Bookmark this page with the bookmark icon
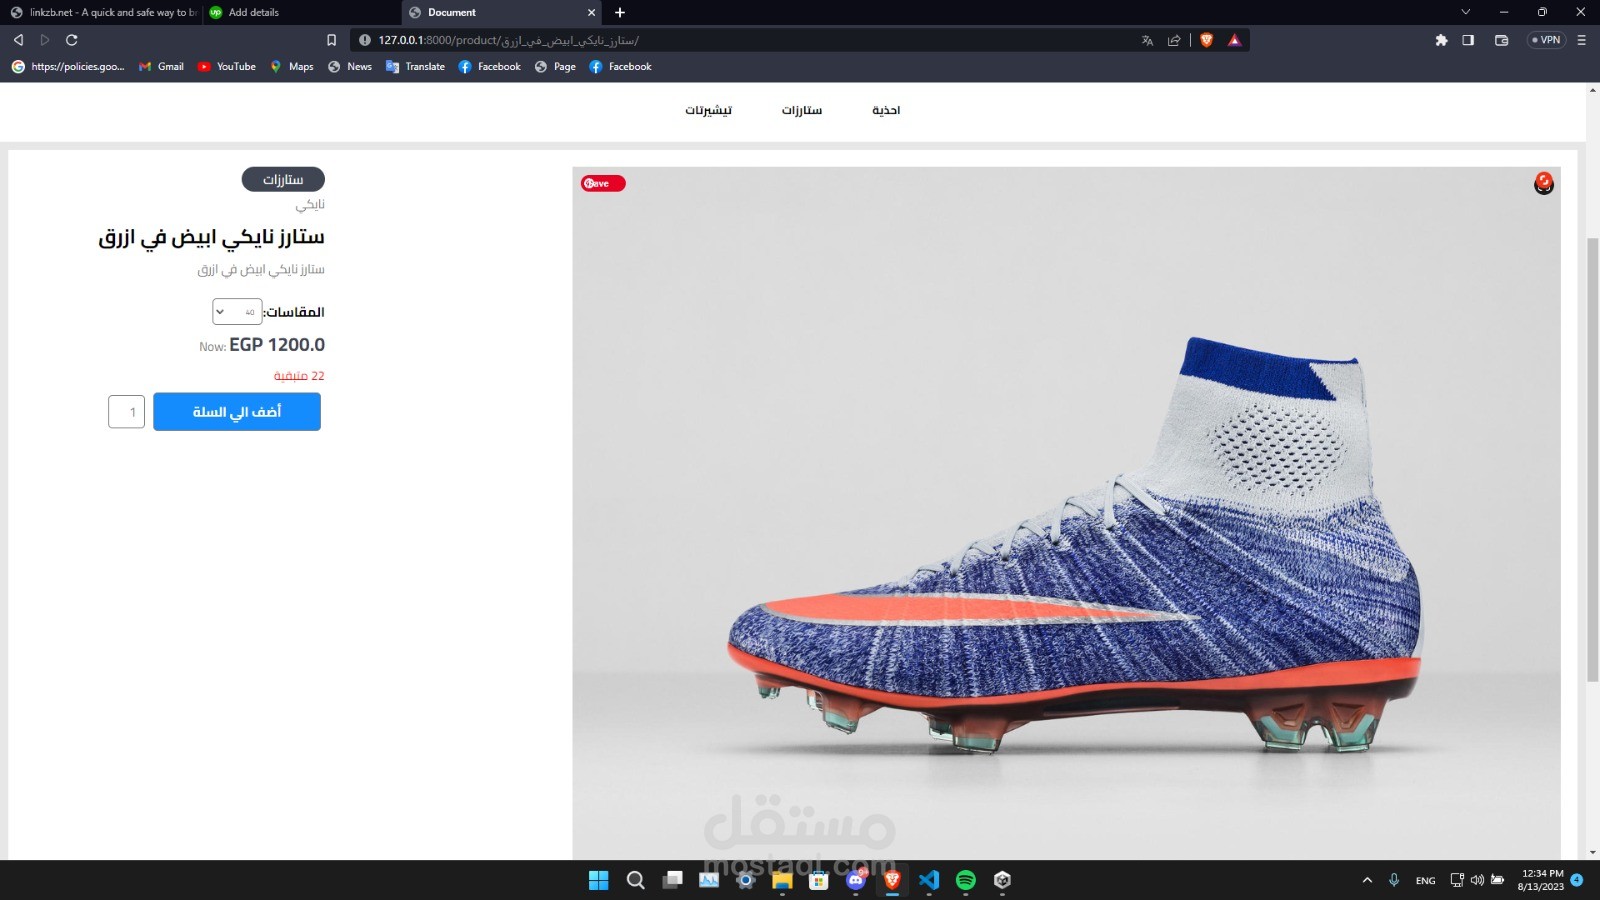1600x900 pixels. coord(332,40)
